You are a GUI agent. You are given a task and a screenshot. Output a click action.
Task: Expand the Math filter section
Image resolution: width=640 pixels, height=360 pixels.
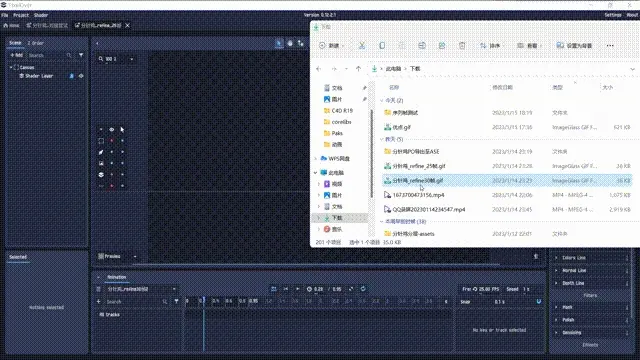click(x=556, y=307)
